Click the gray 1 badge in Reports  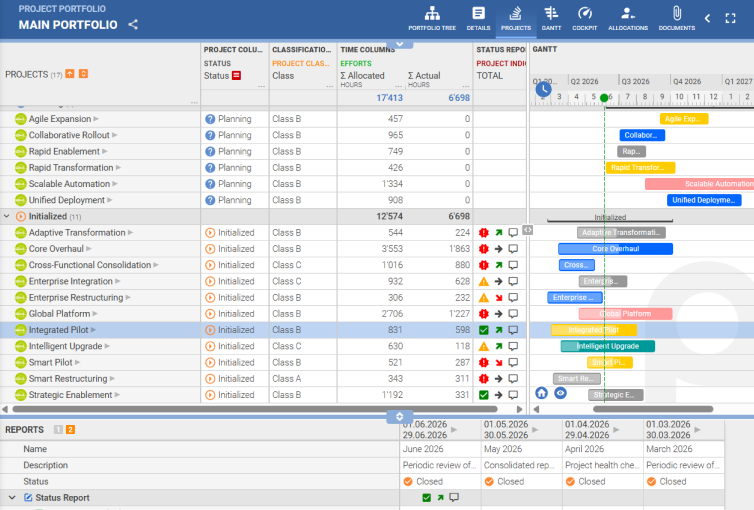coord(58,430)
